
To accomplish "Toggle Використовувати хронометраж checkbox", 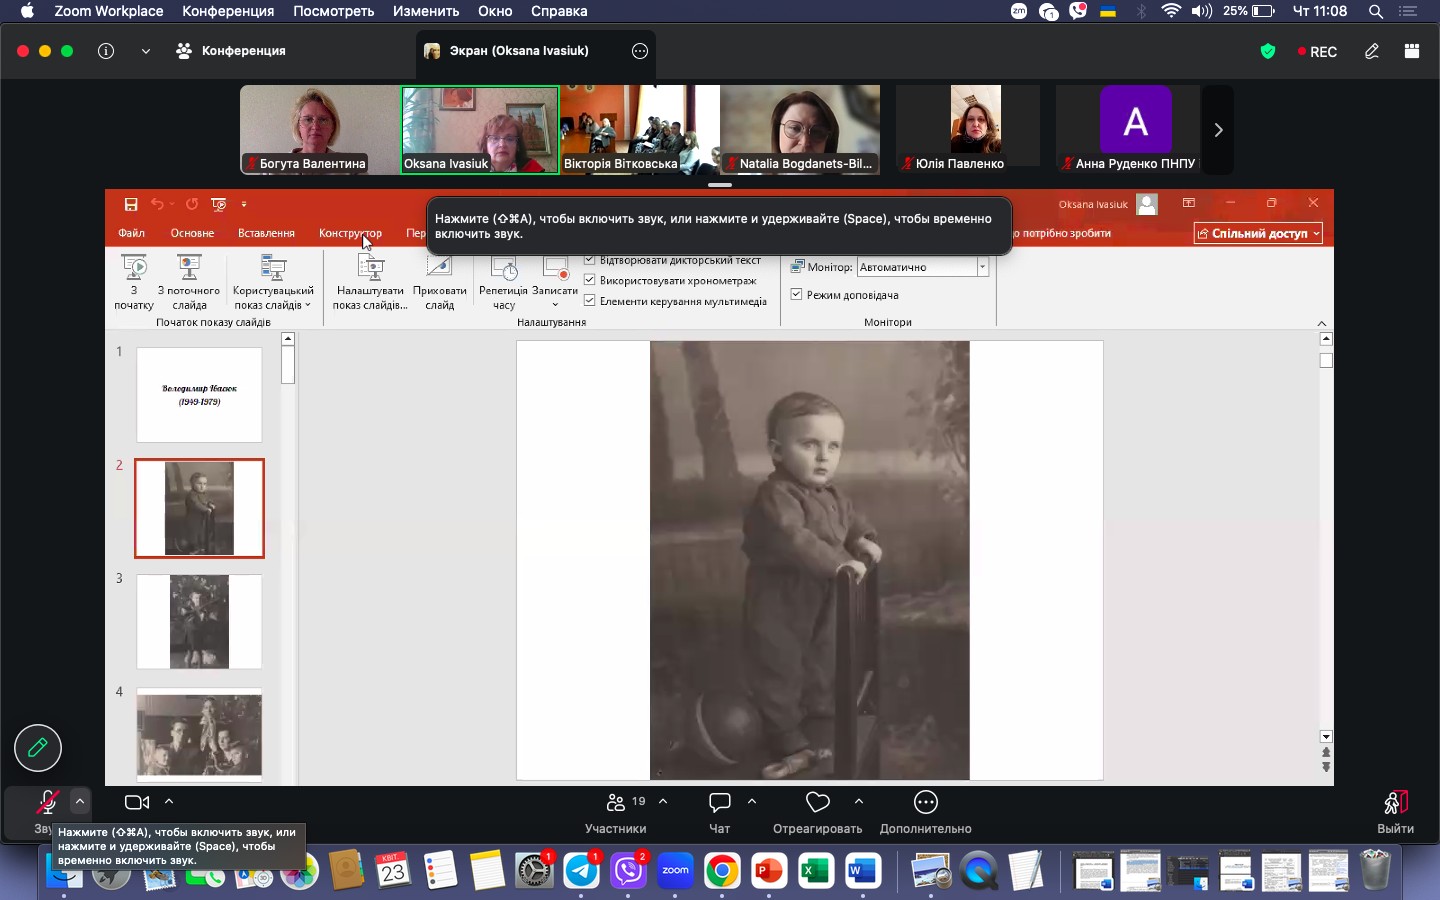I will (590, 281).
